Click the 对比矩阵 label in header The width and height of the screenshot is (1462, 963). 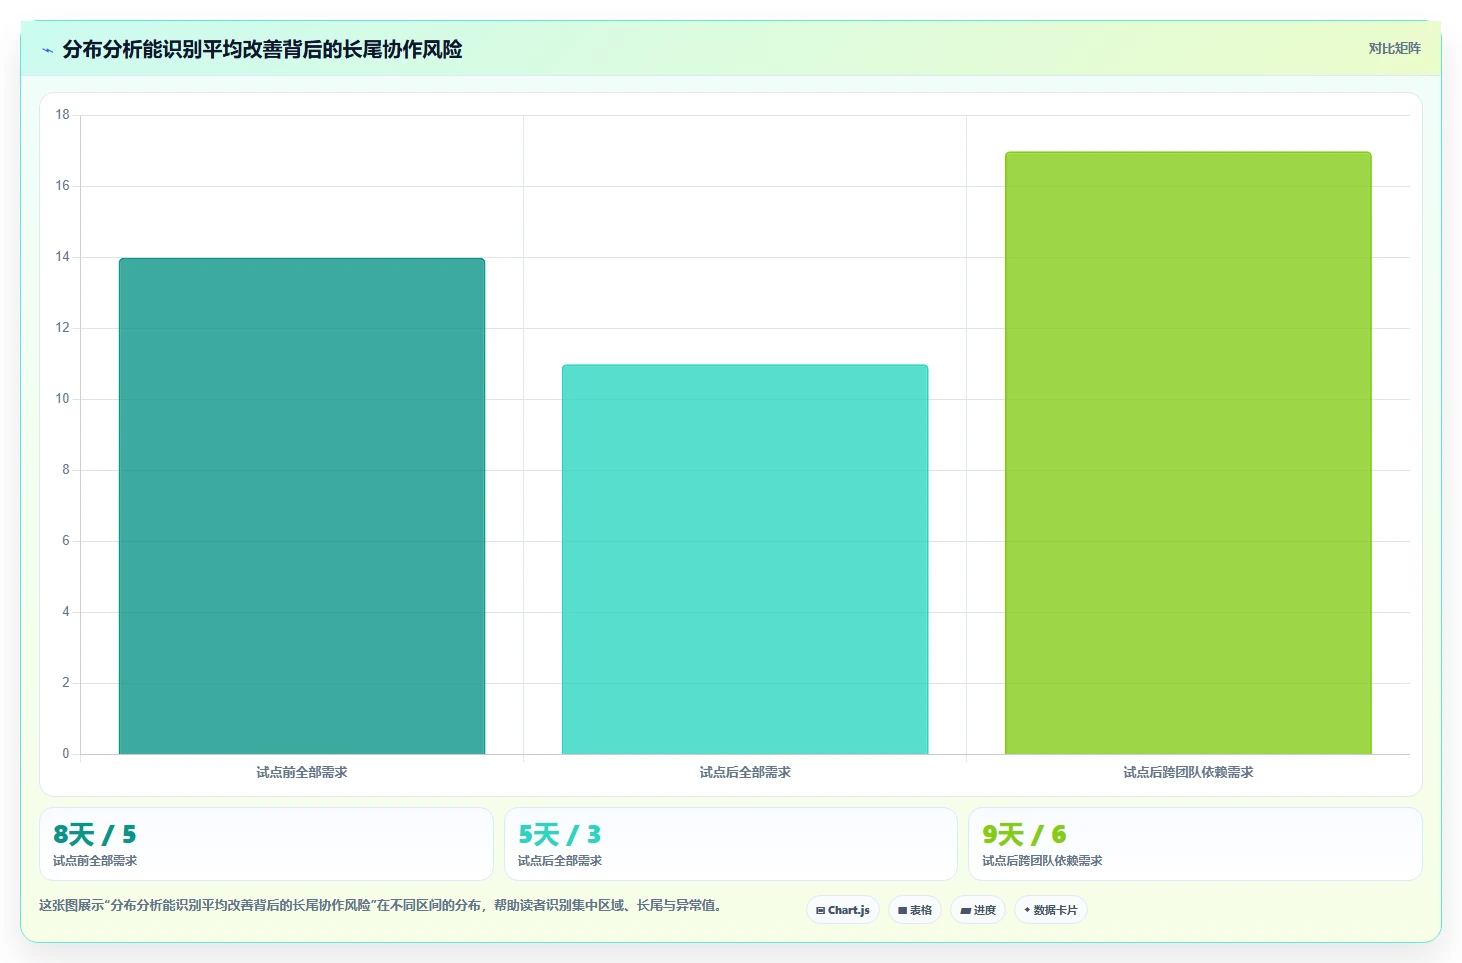pos(1394,48)
